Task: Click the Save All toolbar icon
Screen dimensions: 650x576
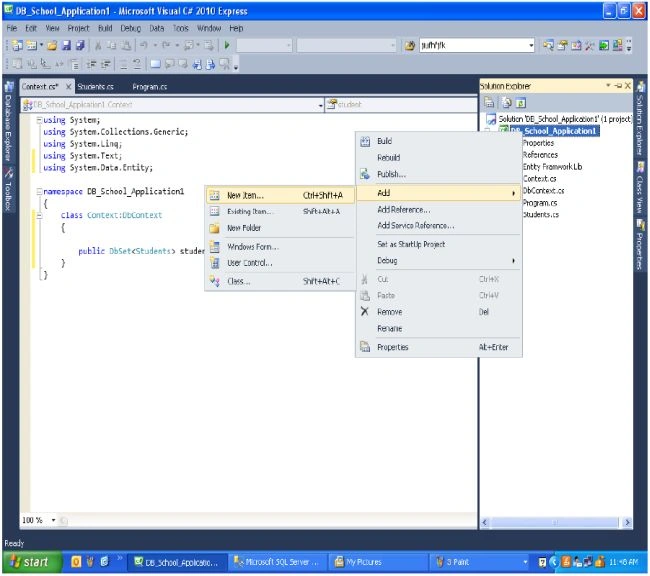Action: click(80, 45)
